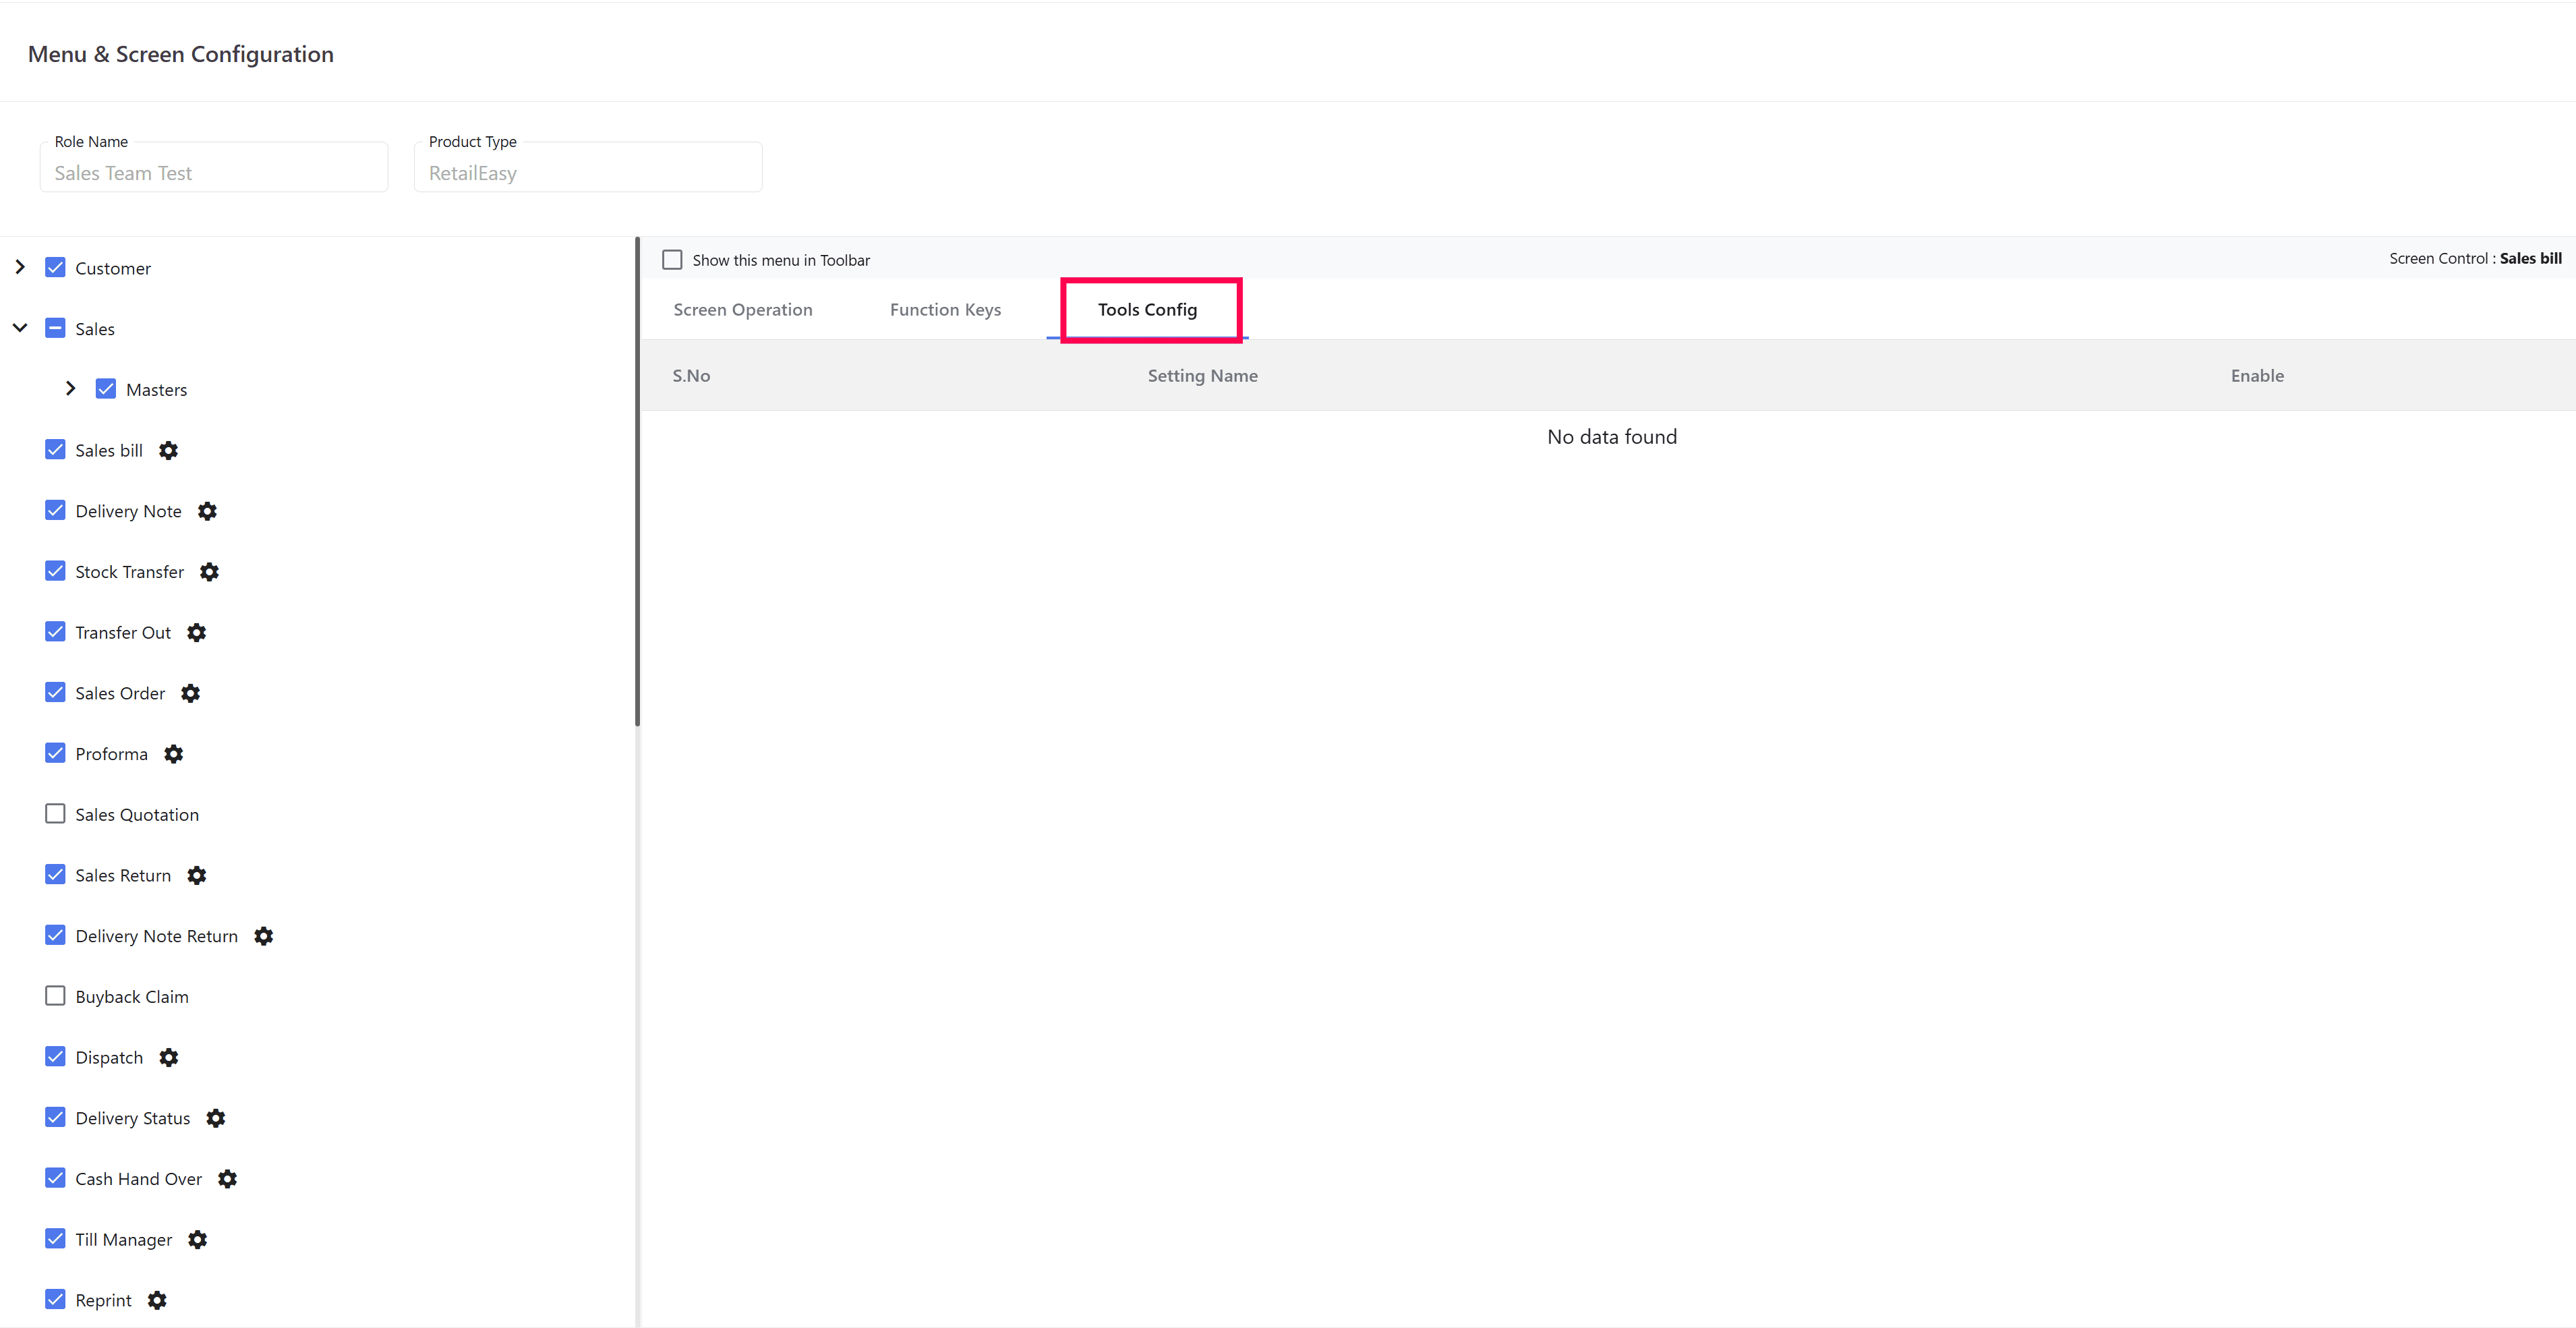This screenshot has width=2576, height=1328.
Task: Tick the Buyback Claim checkbox
Action: (x=55, y=996)
